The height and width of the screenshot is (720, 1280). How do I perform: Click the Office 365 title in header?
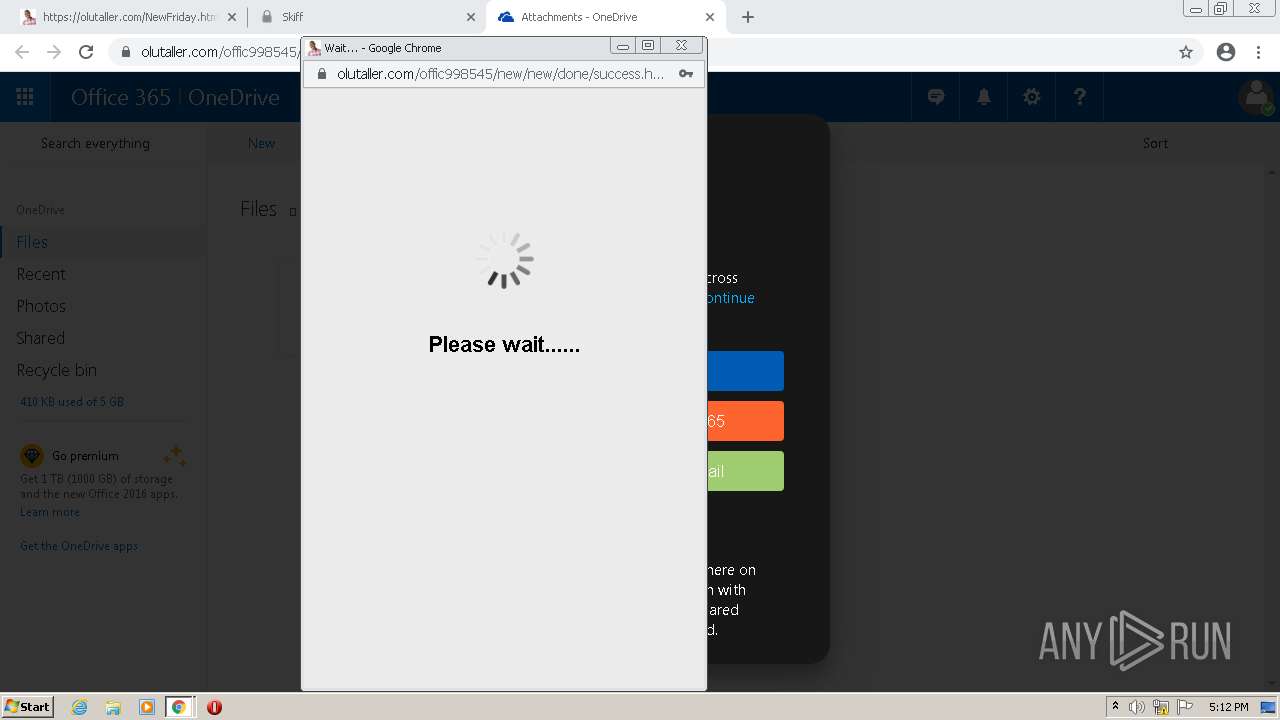coord(121,97)
